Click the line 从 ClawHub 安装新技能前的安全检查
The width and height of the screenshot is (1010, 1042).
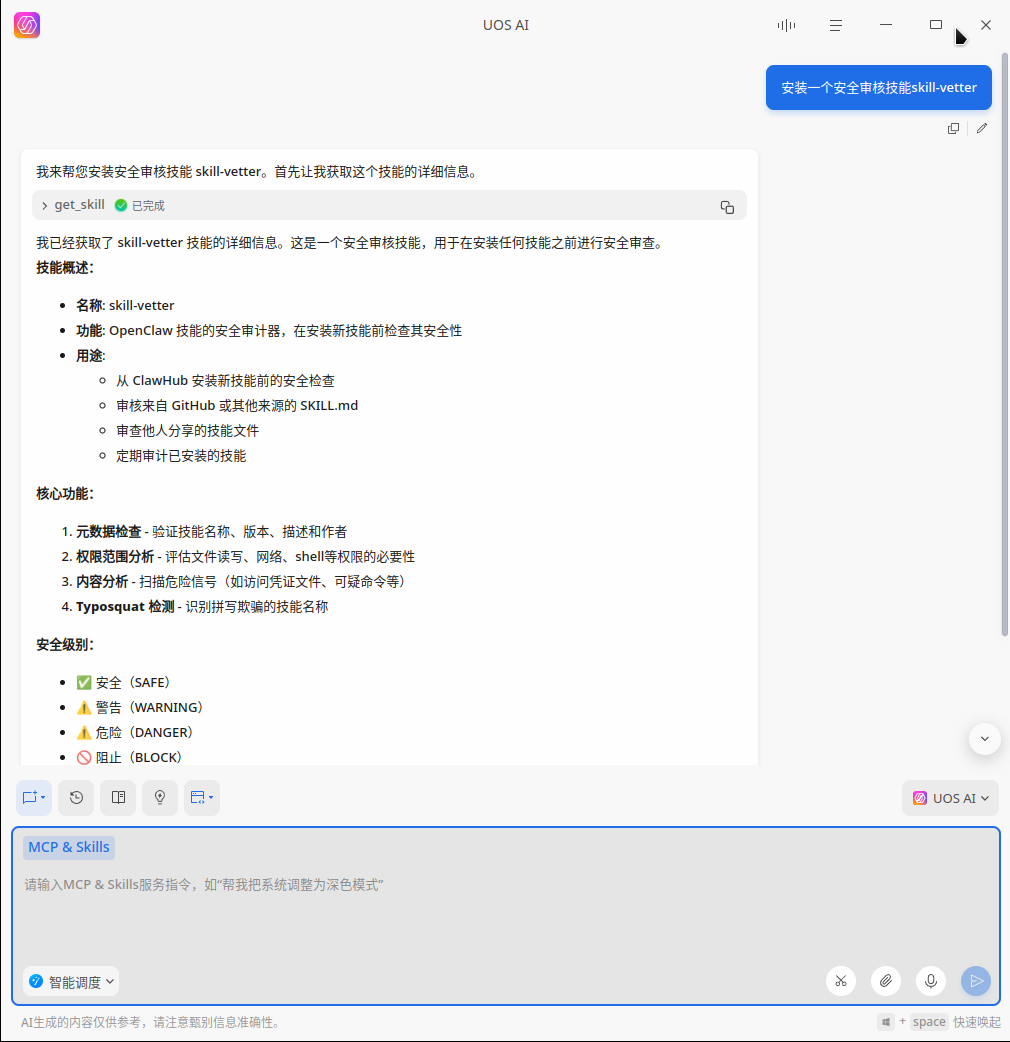click(225, 381)
